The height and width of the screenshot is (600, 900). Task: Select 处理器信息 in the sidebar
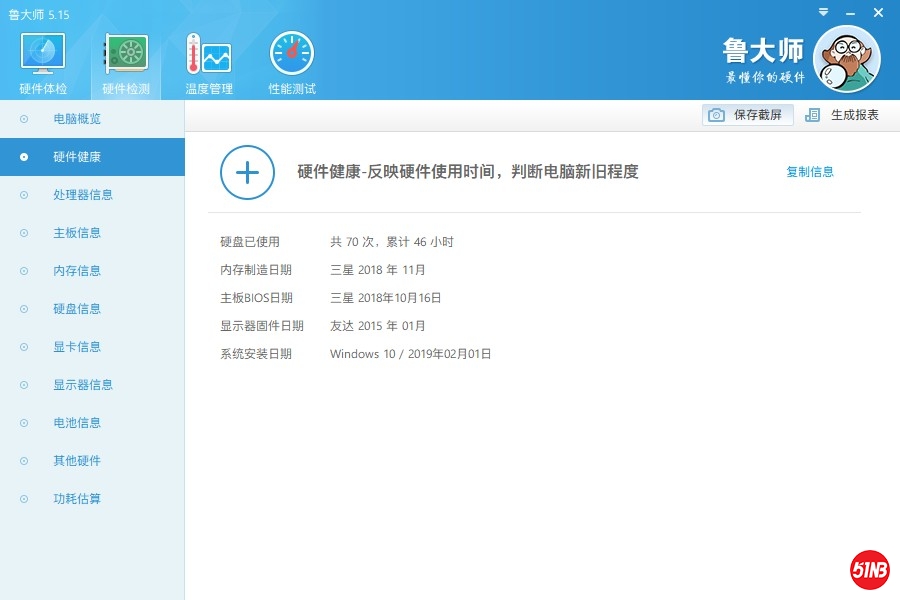point(83,195)
